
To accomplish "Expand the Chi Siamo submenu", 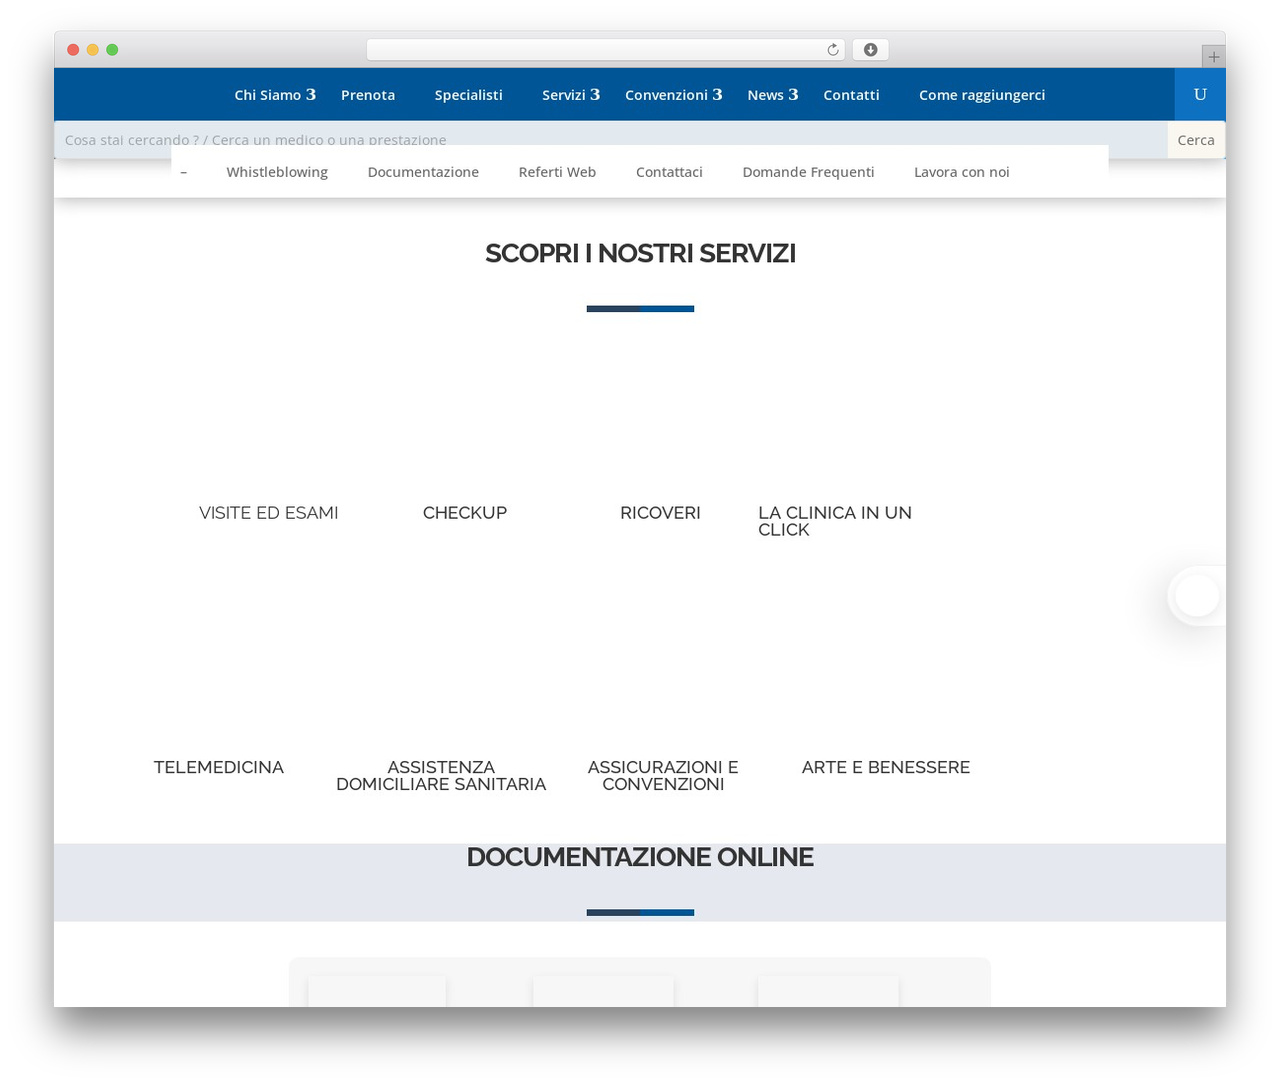I will (275, 95).
